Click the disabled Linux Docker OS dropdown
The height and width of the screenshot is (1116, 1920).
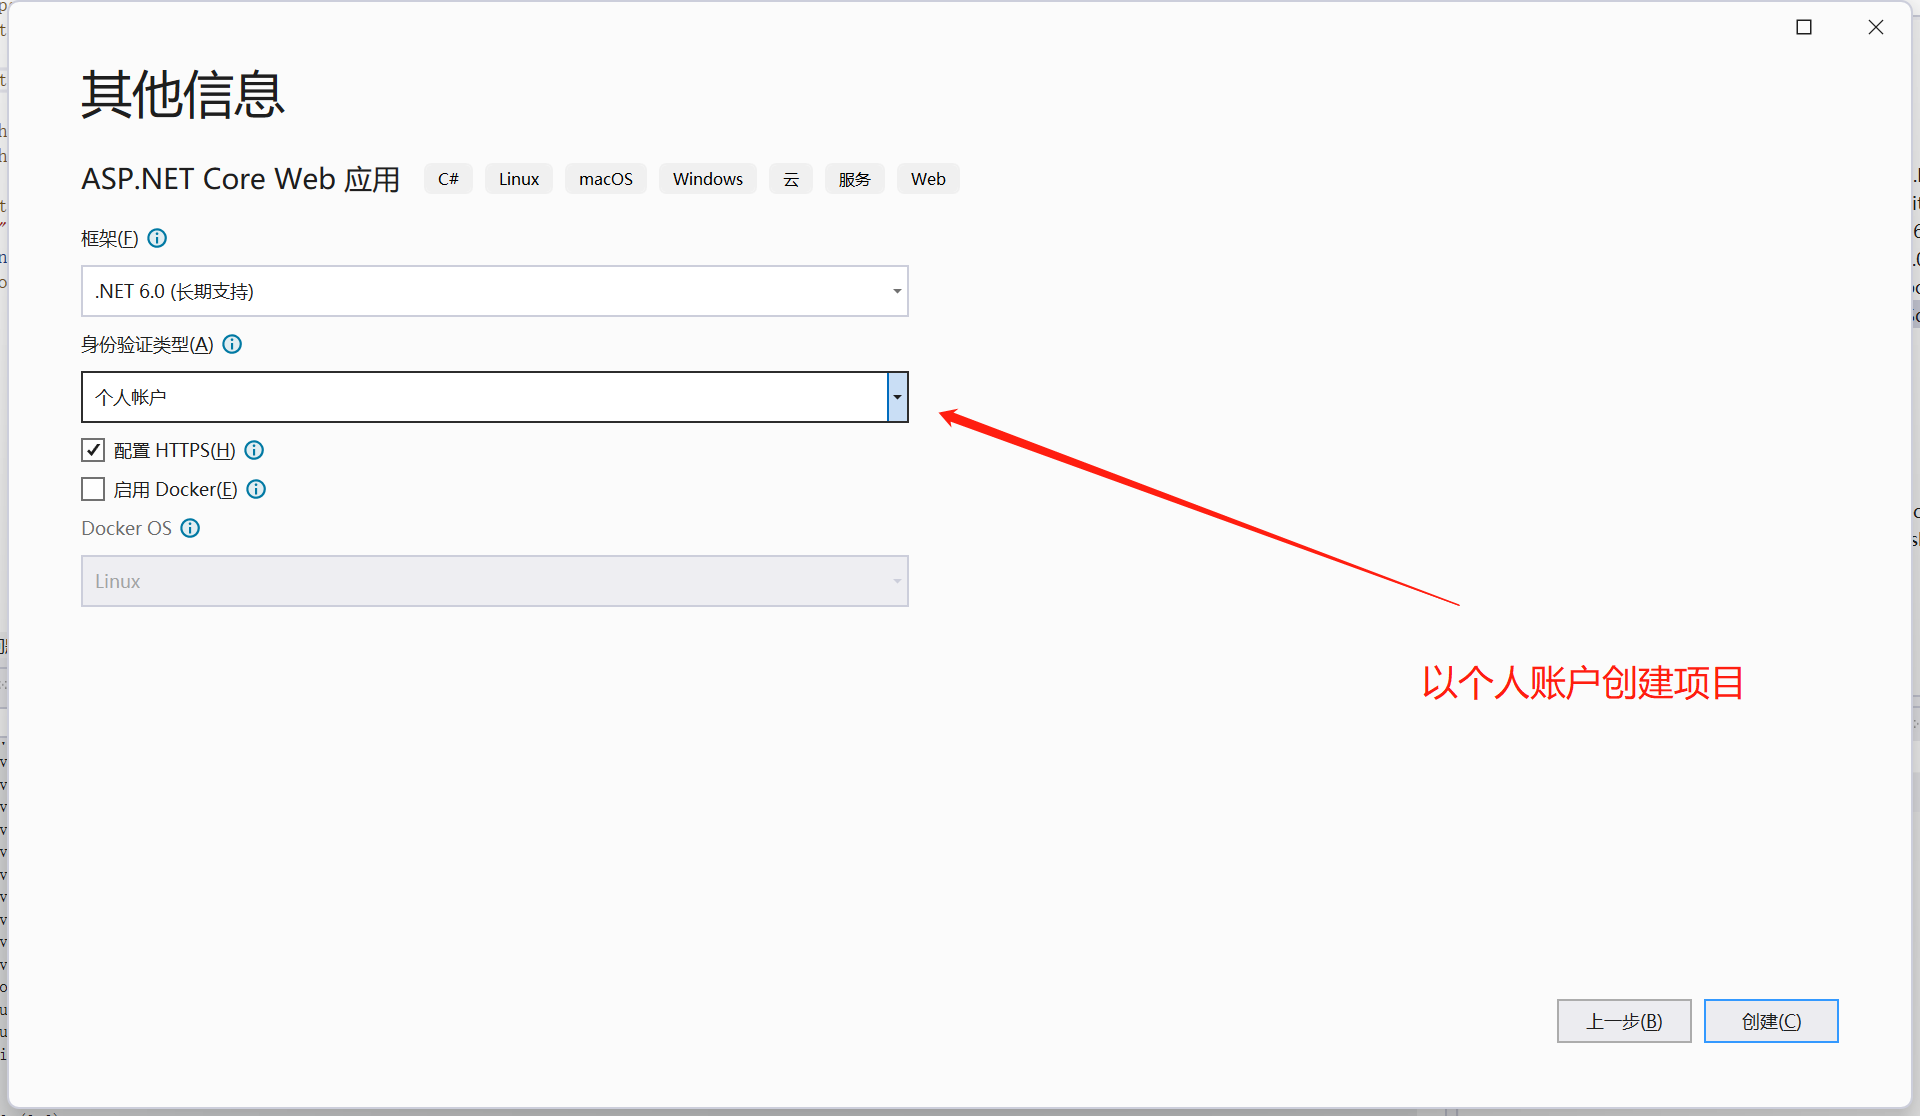494,581
